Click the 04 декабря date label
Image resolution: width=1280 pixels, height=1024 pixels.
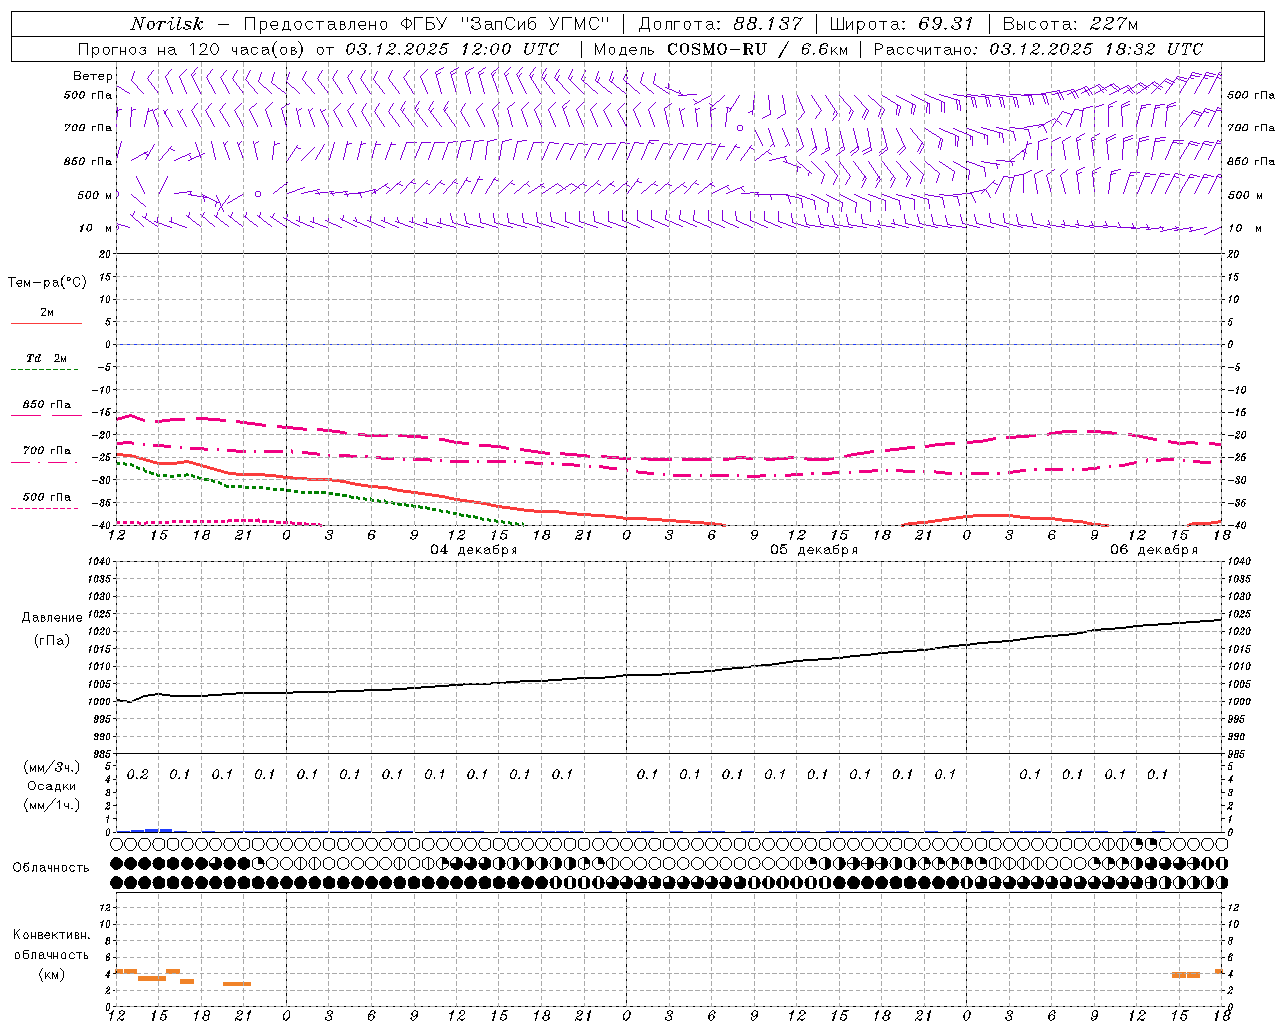coord(473,550)
